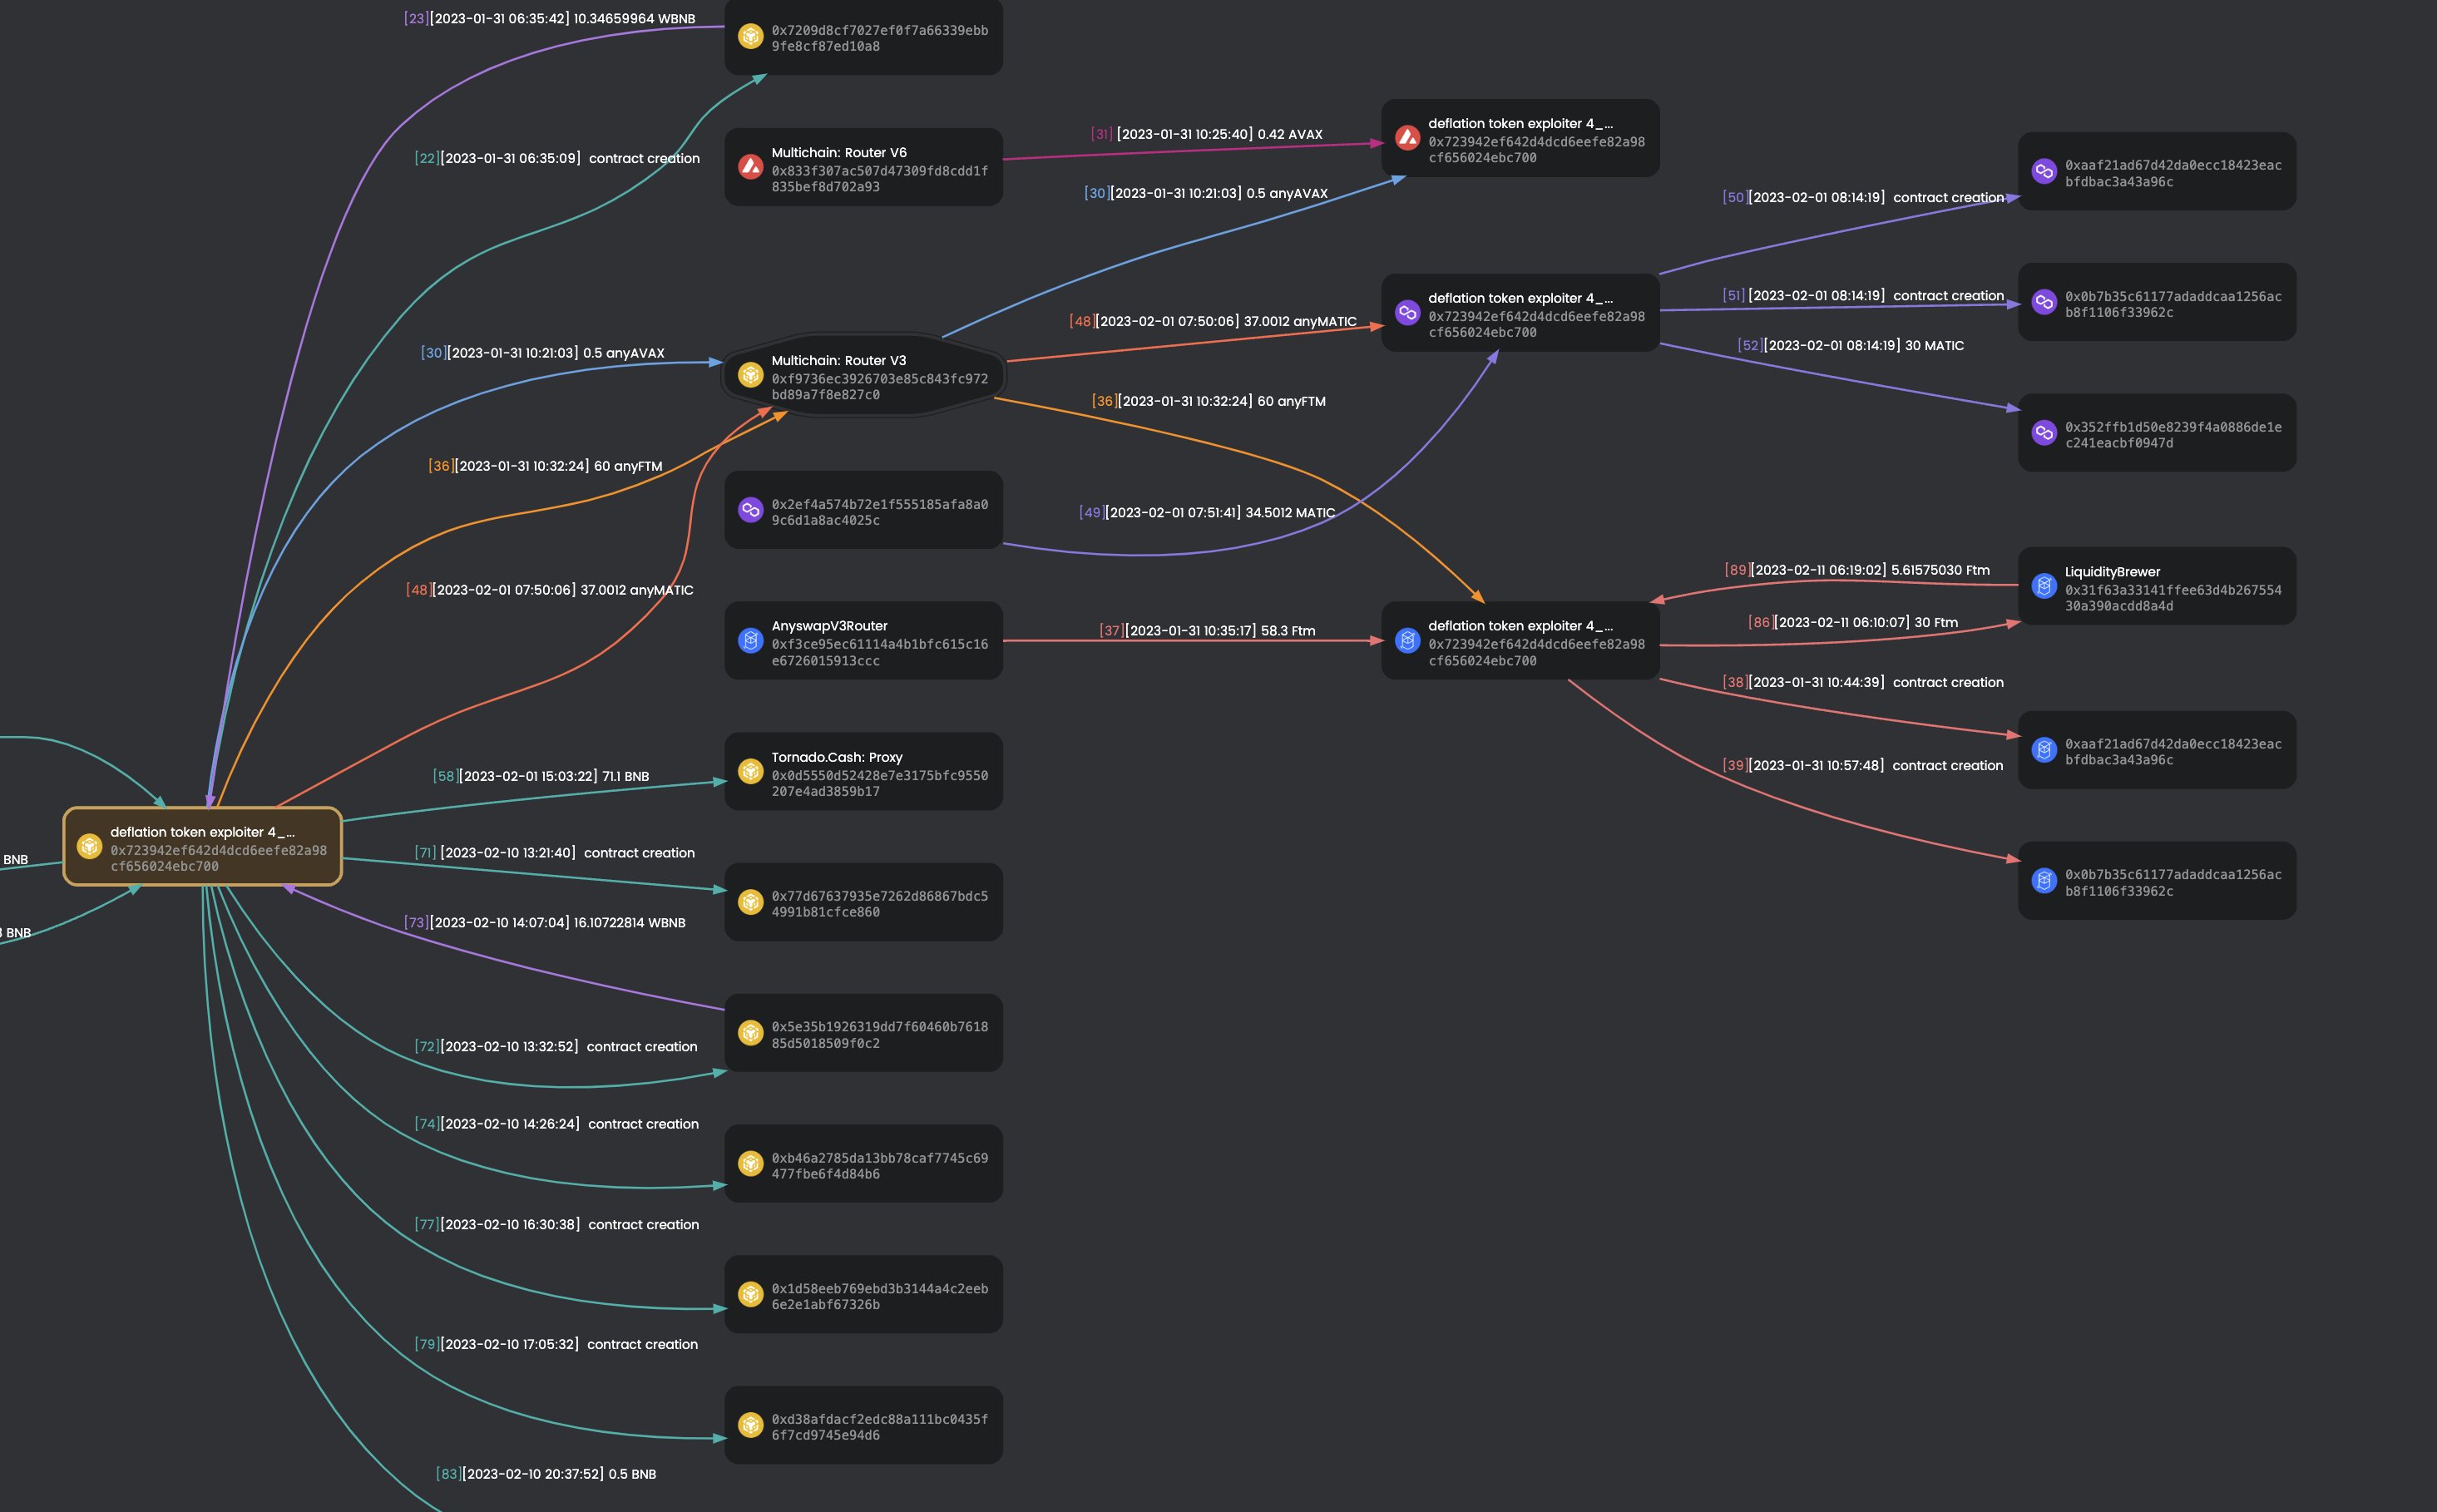
Task: Click edge label [37] 58.3 Ftm
Action: coord(1207,631)
